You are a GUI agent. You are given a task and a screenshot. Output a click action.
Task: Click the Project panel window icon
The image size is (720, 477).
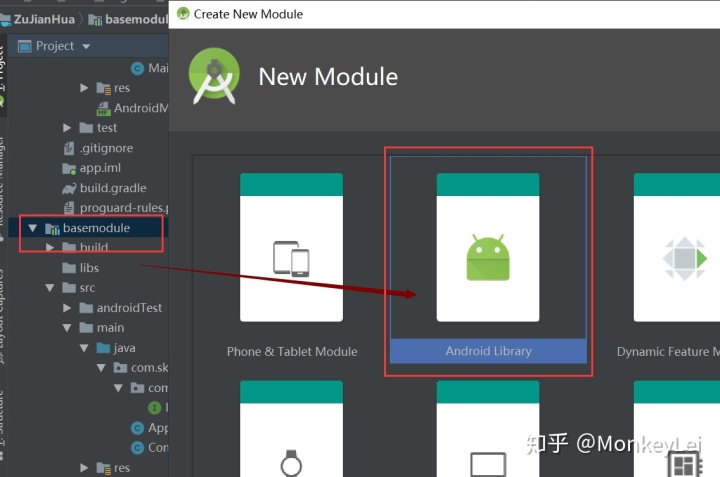click(x=24, y=46)
